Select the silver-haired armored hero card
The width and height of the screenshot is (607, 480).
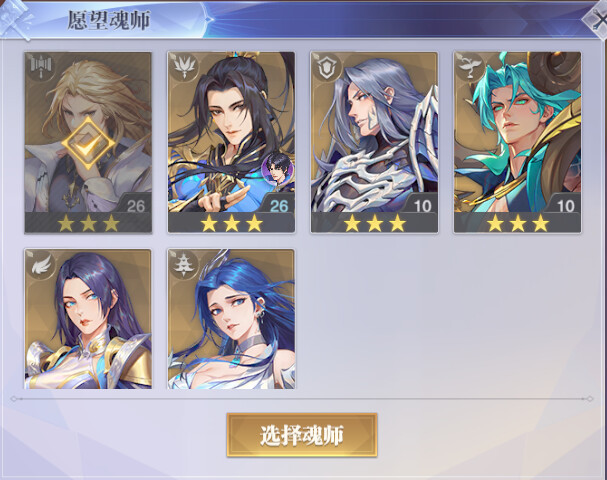pos(374,142)
